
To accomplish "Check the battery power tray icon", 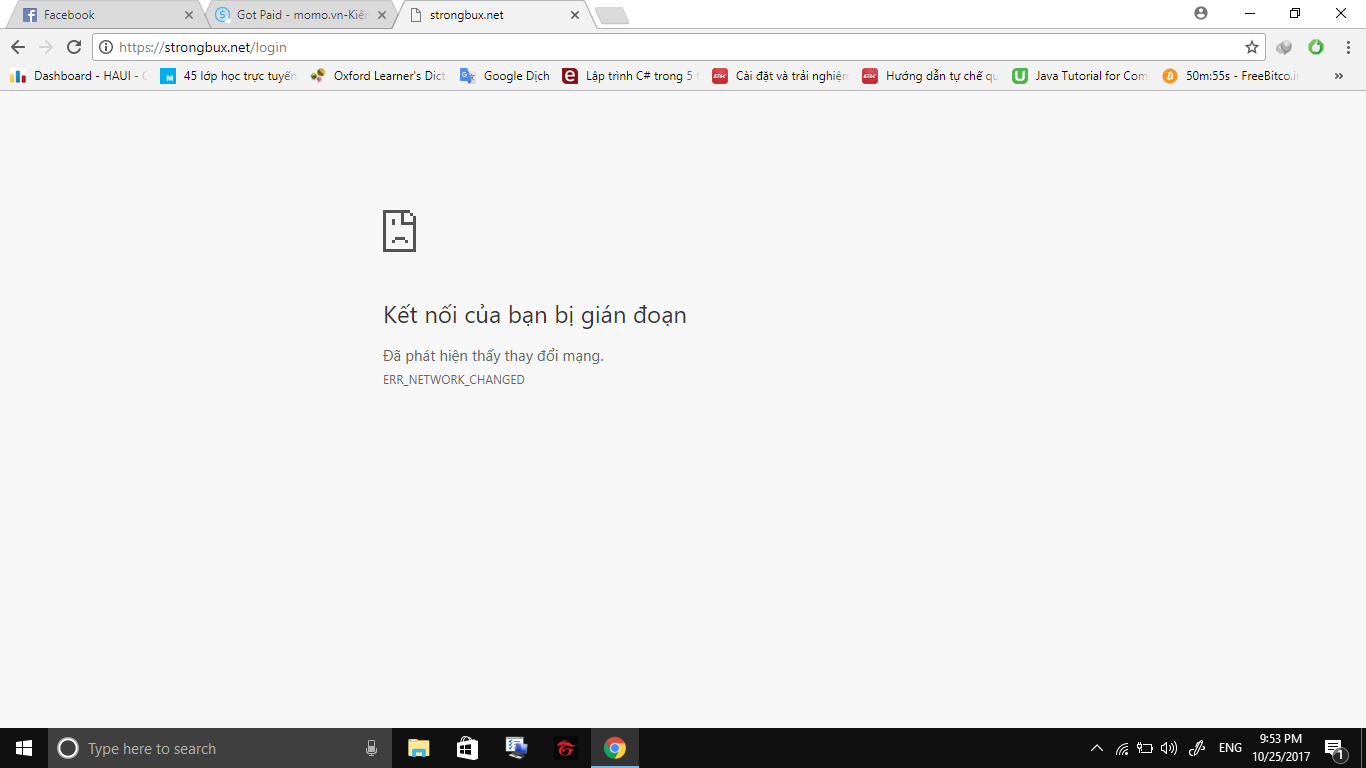I will (x=1146, y=748).
